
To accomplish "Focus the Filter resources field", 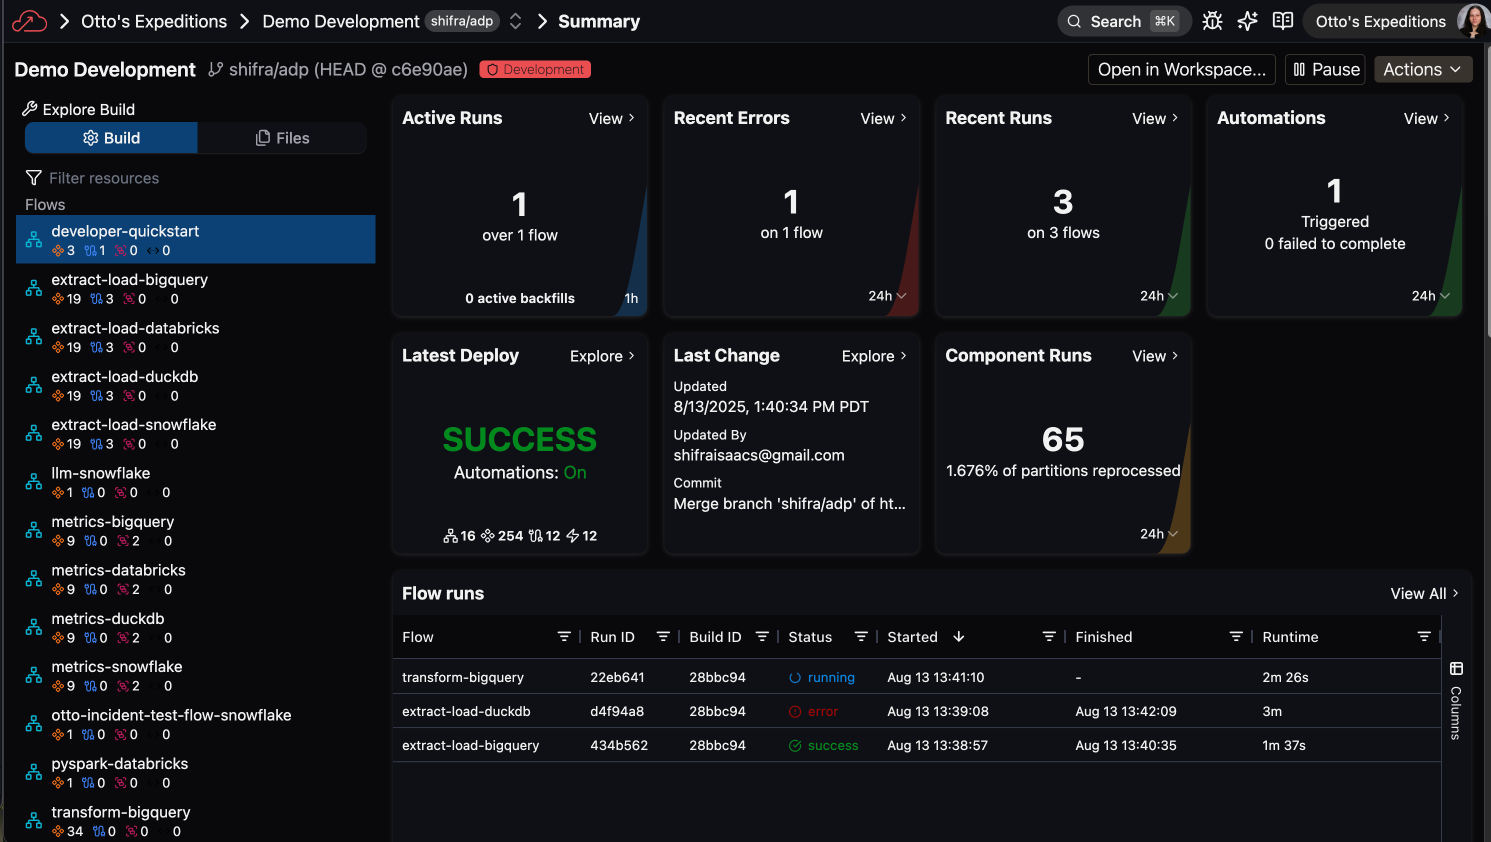I will (196, 178).
